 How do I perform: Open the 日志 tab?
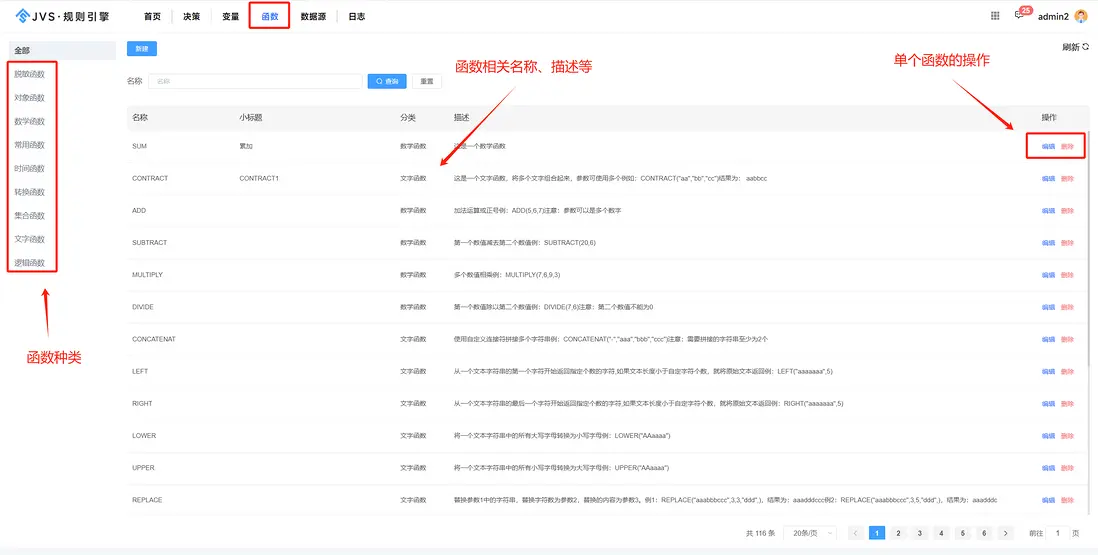coord(356,16)
